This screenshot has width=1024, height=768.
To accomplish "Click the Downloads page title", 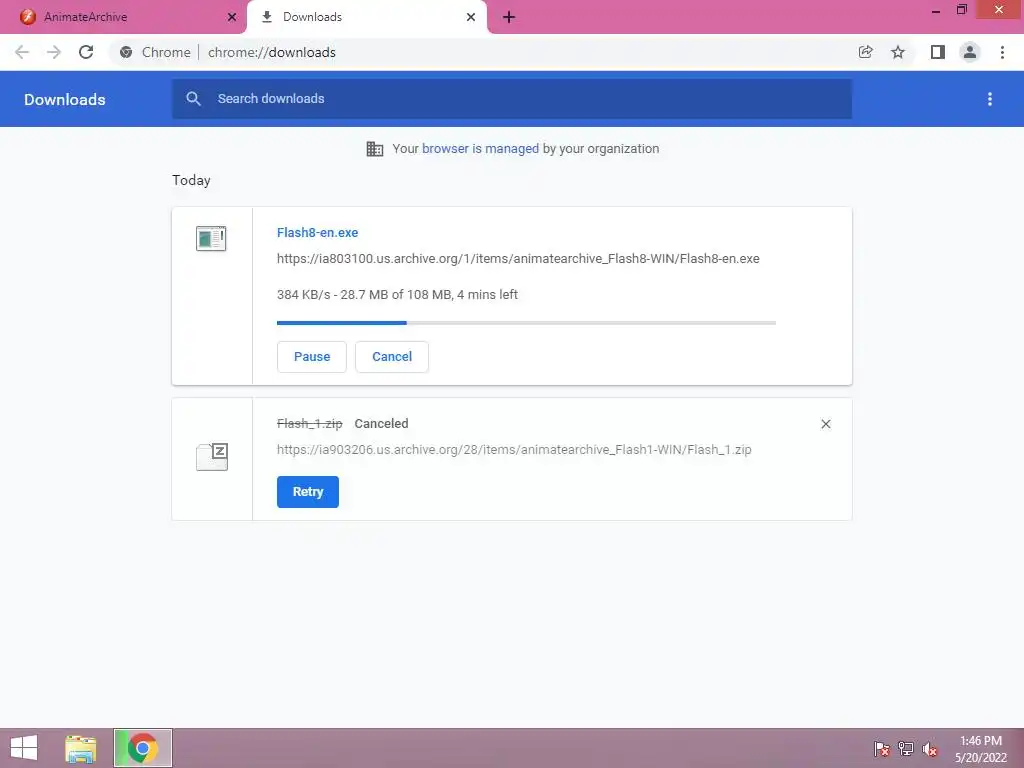I will click(x=65, y=99).
